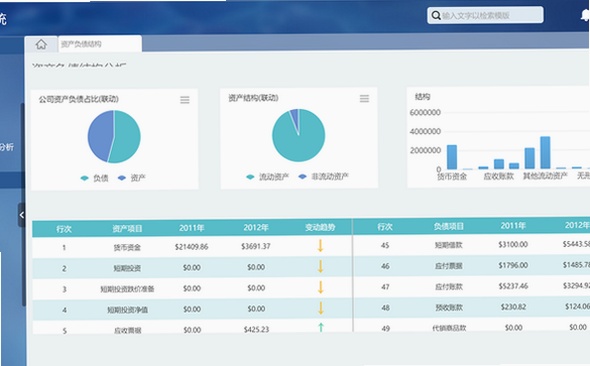Screen dimensions: 590x366
Task: Select the 短期投资 cell in row 2
Action: (x=127, y=268)
